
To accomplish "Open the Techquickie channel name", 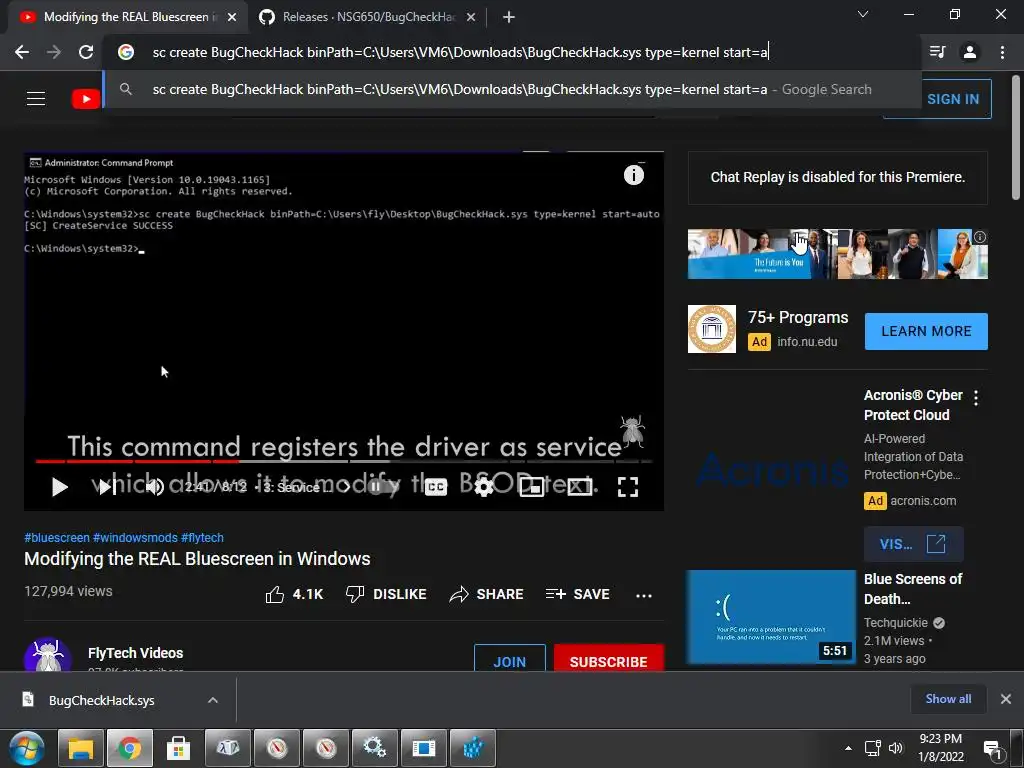I will pyautogui.click(x=895, y=622).
